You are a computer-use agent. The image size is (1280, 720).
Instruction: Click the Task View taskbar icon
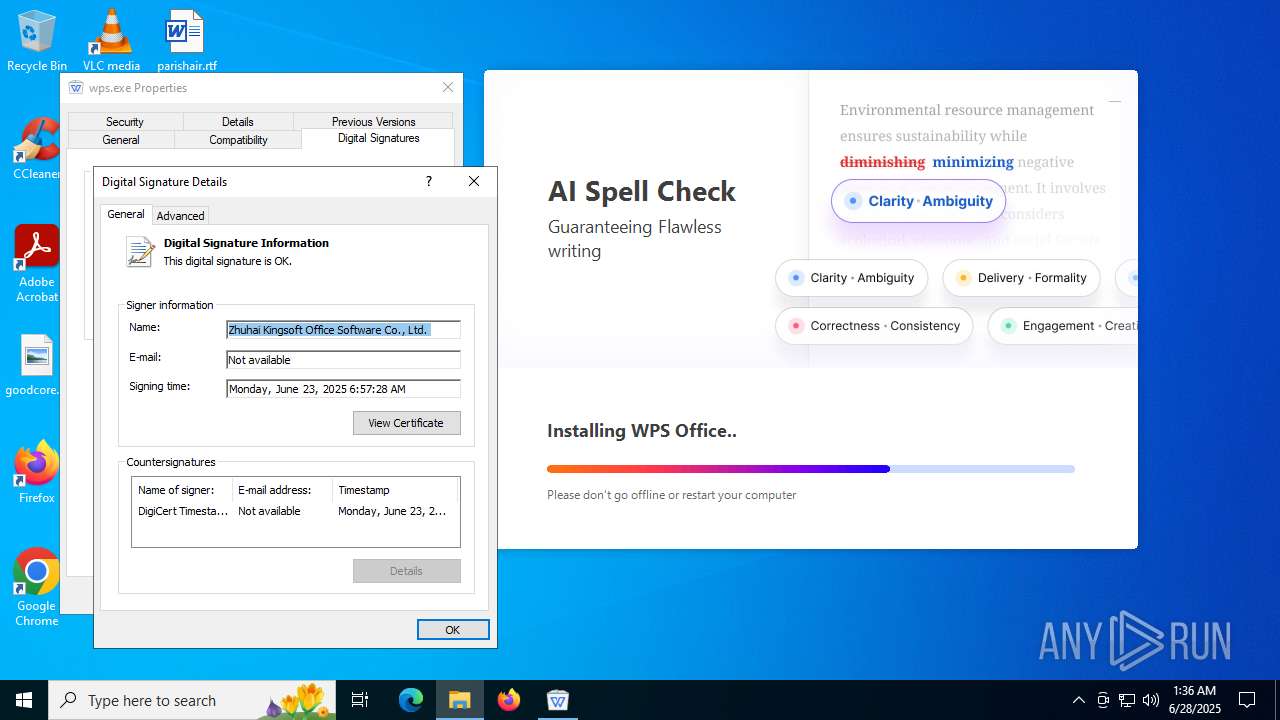[x=360, y=700]
